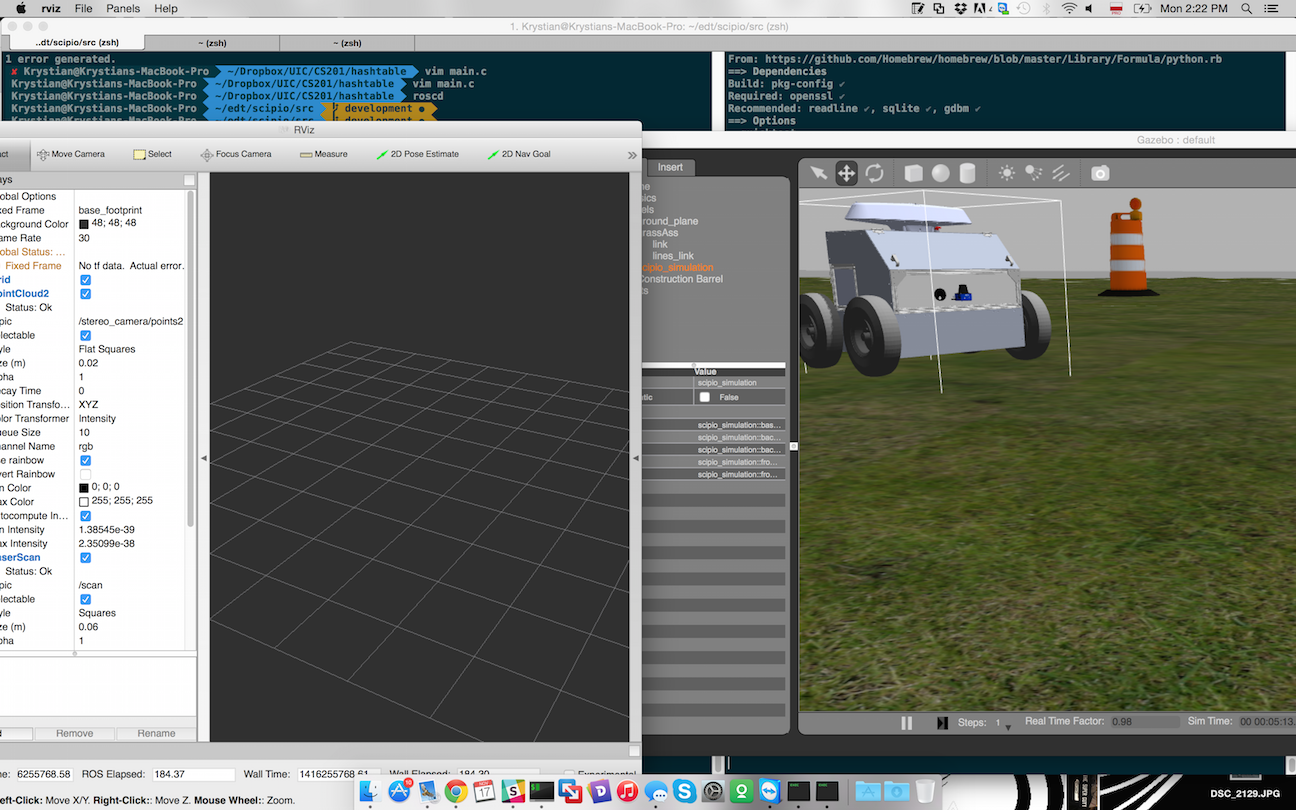
Task: Toggle the Invert Rainbow checkbox
Action: coord(85,474)
